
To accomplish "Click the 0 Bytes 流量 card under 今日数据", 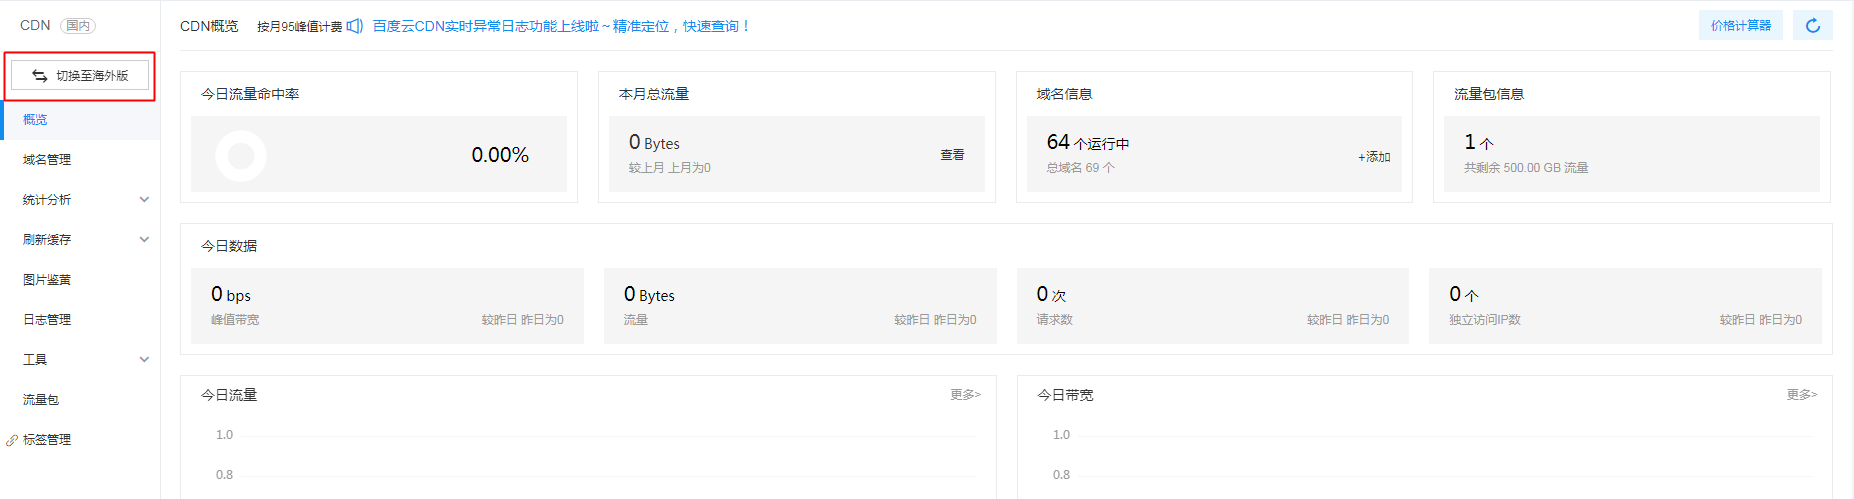I will coord(800,306).
